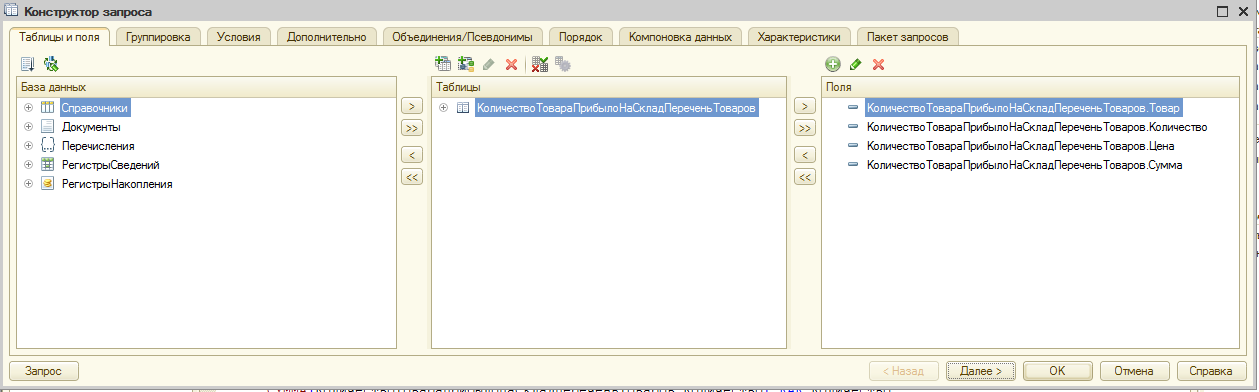Select the Документы tree item
This screenshot has width=1259, height=392.
tap(91, 127)
